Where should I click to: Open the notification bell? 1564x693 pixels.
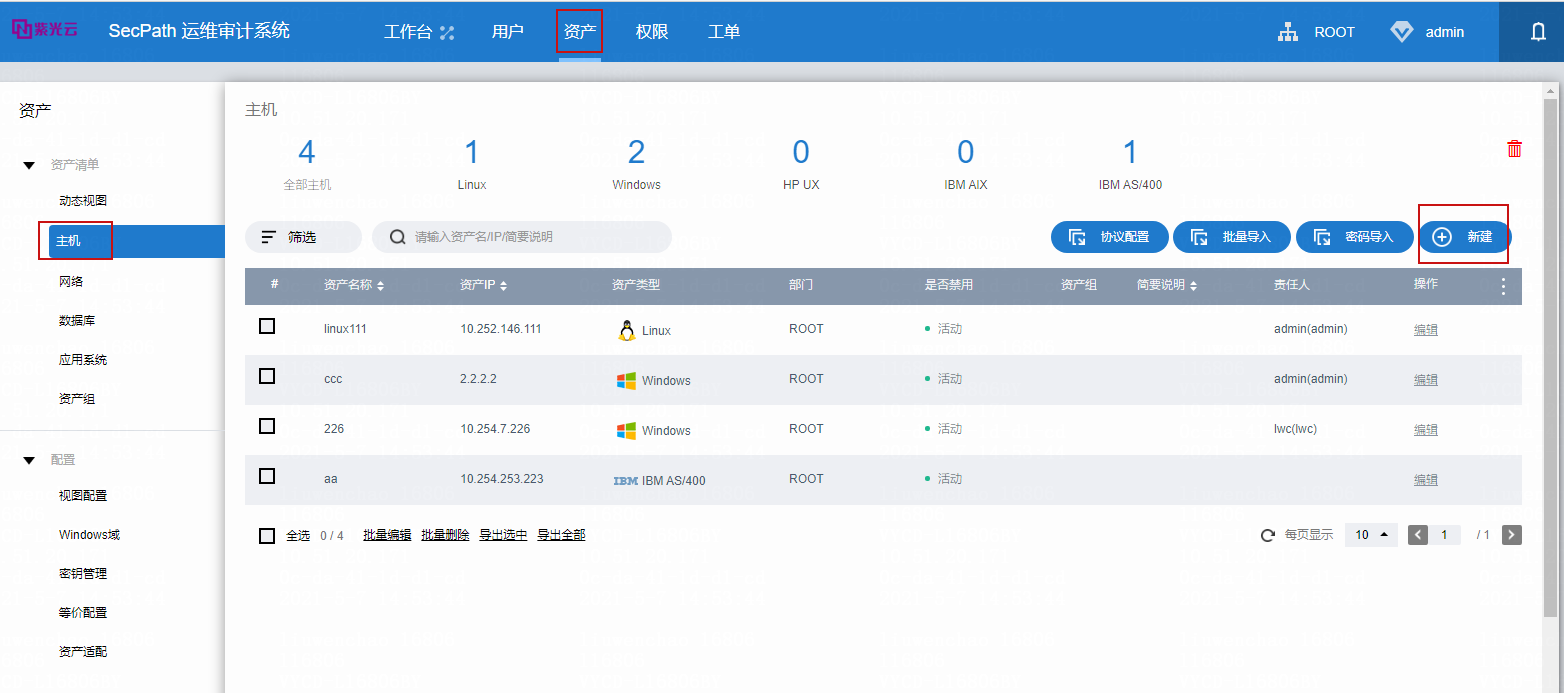(1538, 32)
